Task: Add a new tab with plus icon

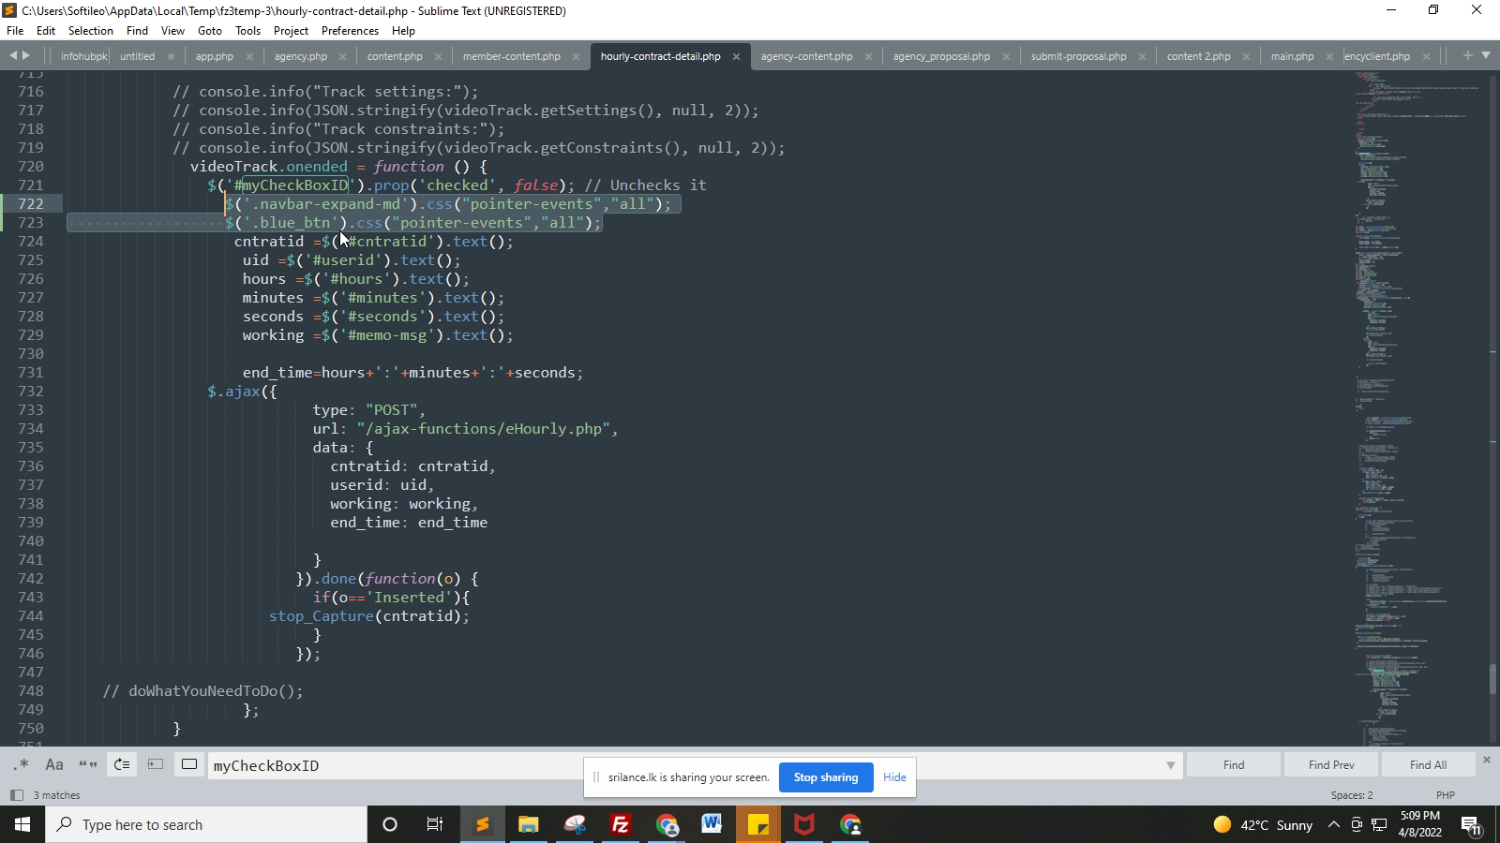Action: [x=1467, y=56]
